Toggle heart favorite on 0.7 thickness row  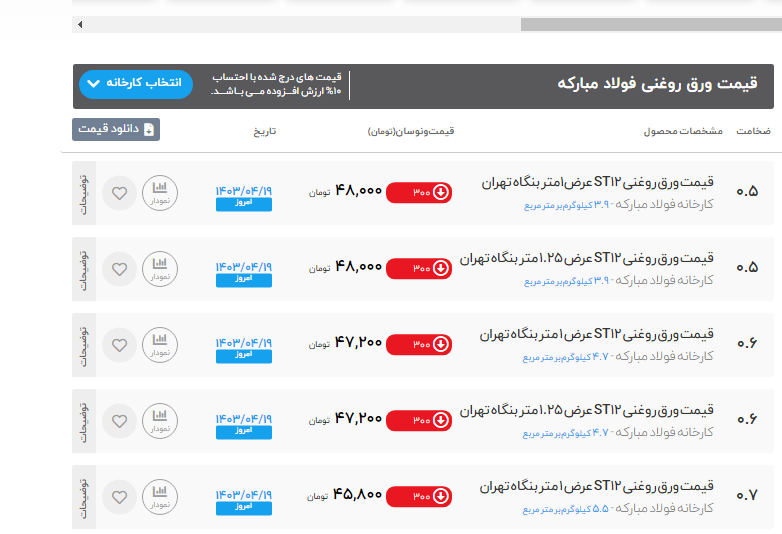[x=119, y=496]
